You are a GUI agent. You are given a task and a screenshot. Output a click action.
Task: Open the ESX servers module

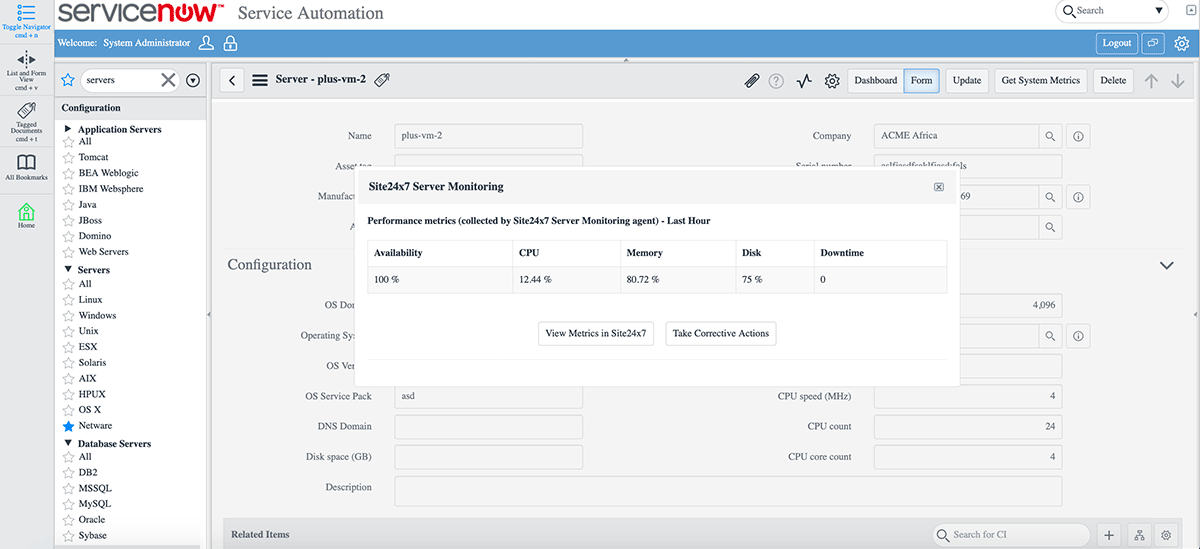click(x=88, y=347)
